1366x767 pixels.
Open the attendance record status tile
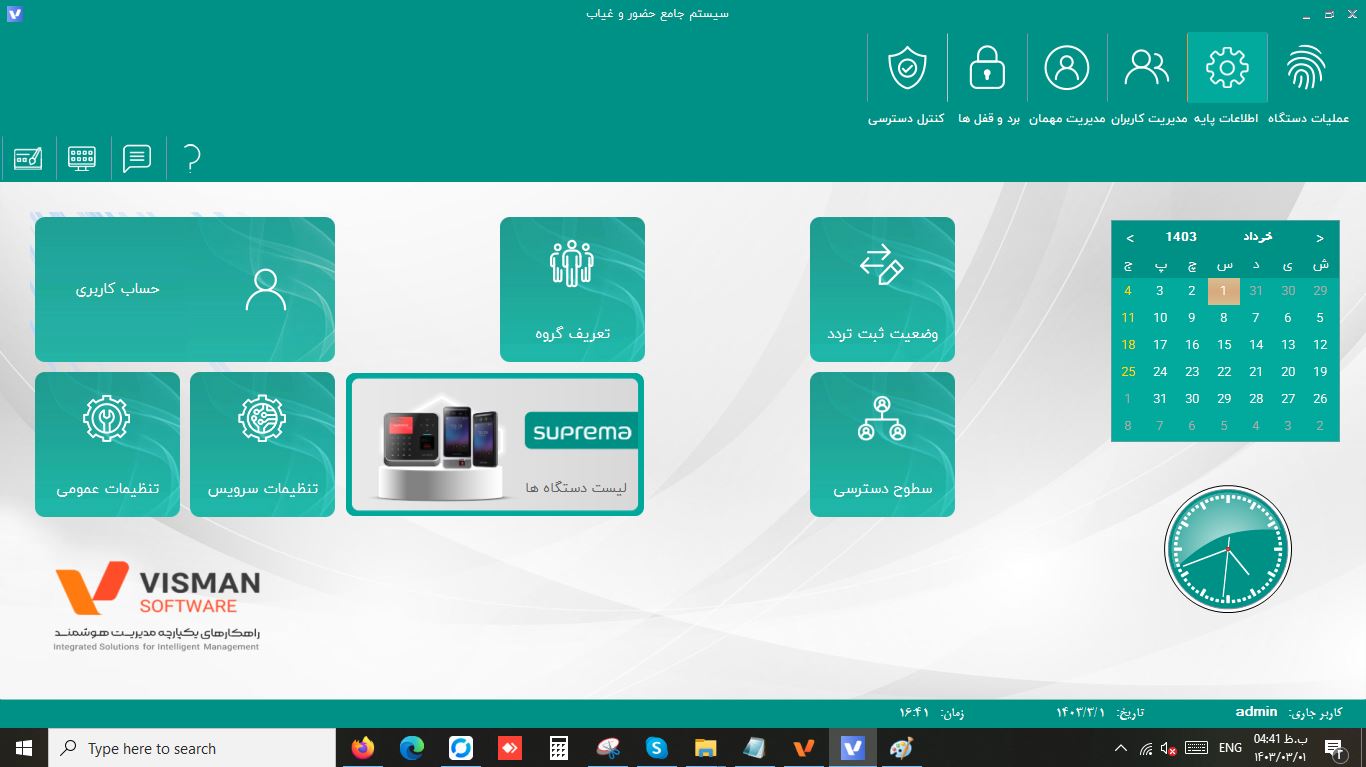click(x=882, y=289)
